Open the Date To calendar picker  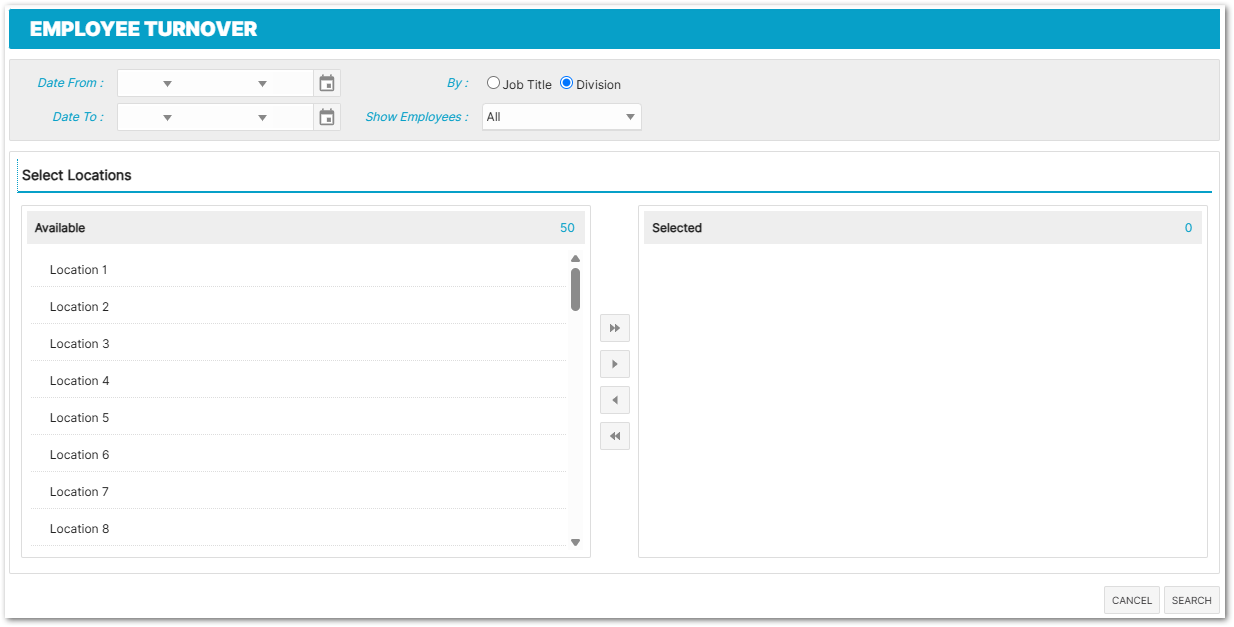pos(327,118)
